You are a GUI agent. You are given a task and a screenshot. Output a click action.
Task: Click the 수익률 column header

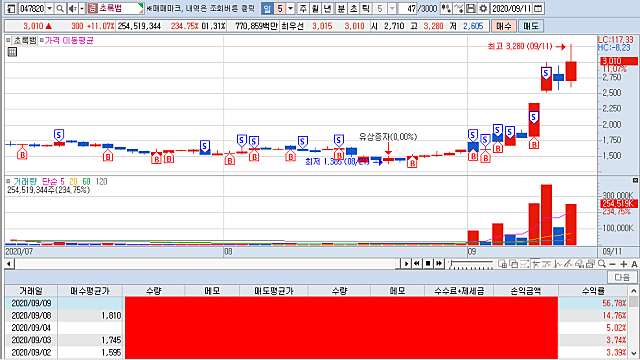tap(593, 291)
